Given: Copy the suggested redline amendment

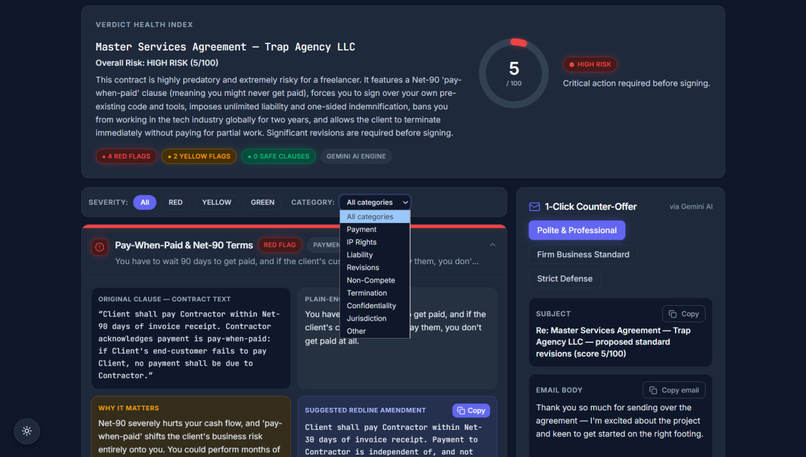Looking at the screenshot, I should (x=471, y=410).
